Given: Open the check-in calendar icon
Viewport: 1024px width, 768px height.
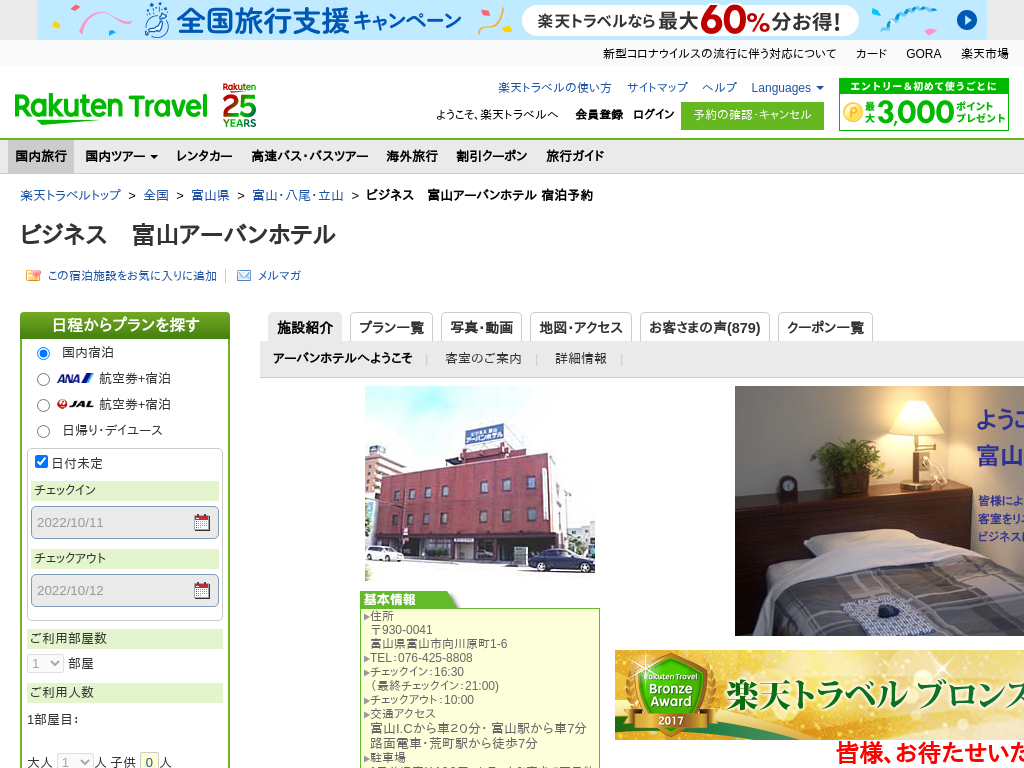Looking at the screenshot, I should tap(202, 522).
